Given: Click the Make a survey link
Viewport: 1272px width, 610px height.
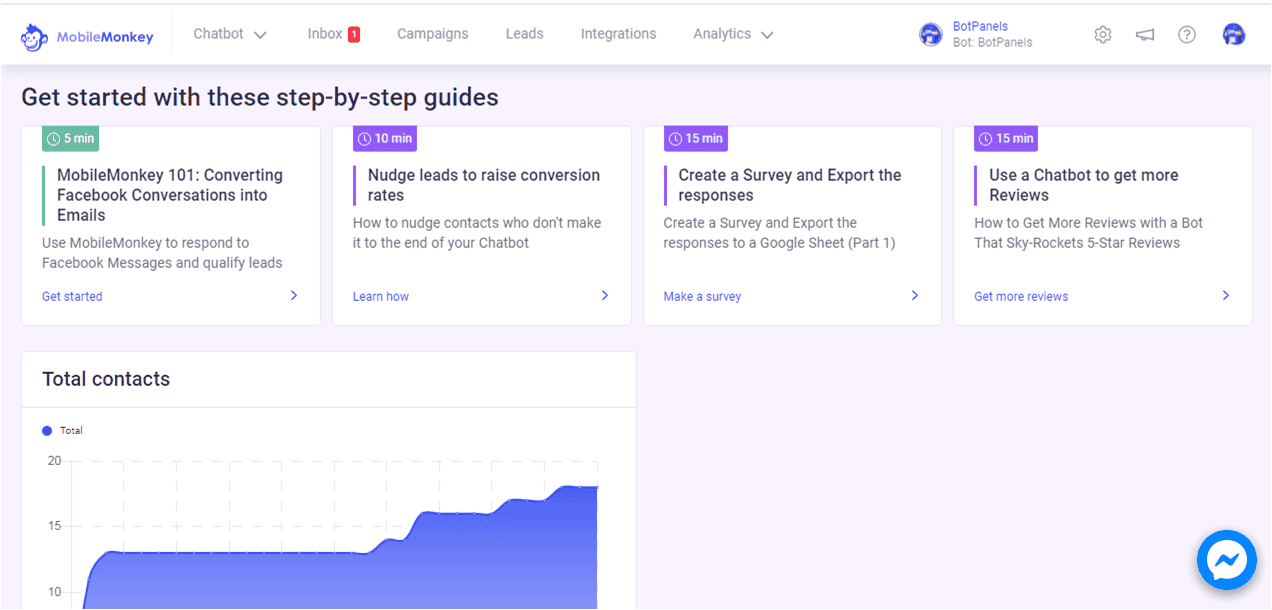Looking at the screenshot, I should point(703,296).
